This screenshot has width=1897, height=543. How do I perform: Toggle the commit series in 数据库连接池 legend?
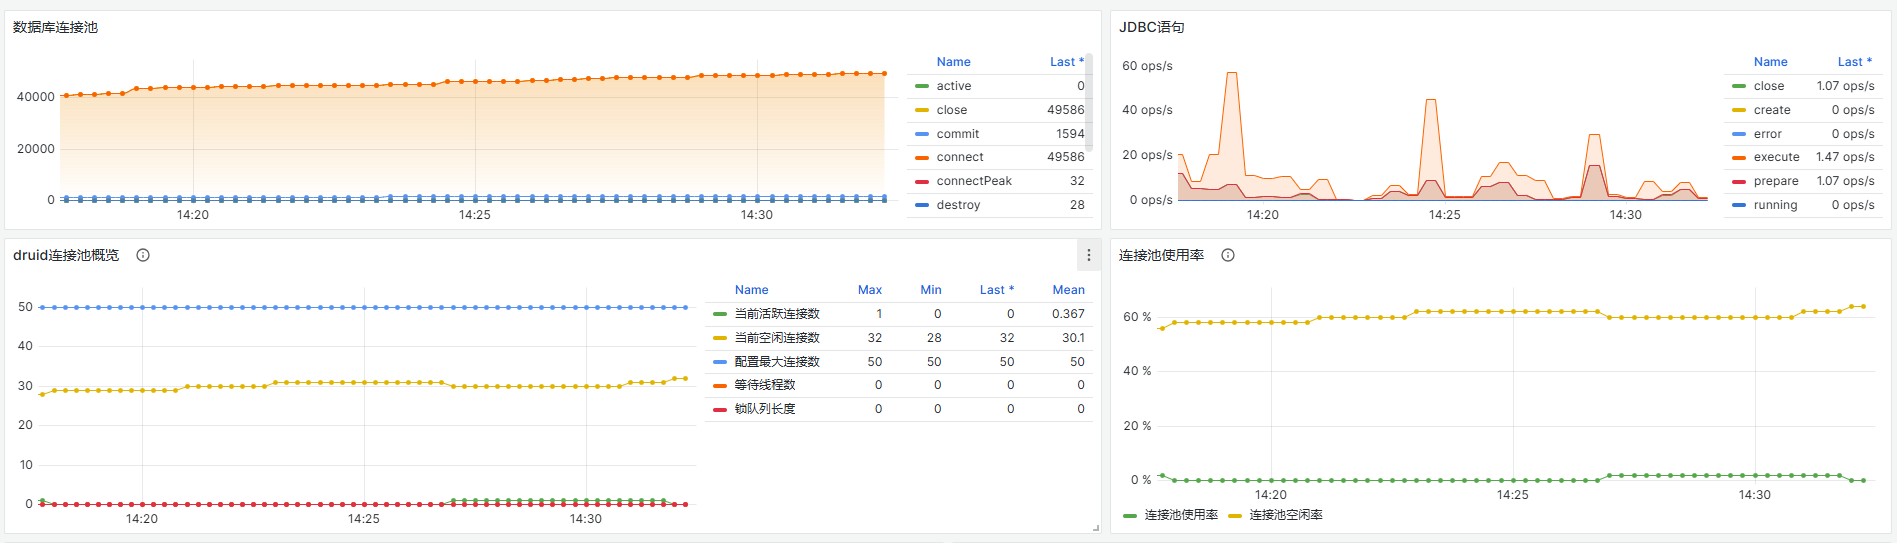pos(957,134)
